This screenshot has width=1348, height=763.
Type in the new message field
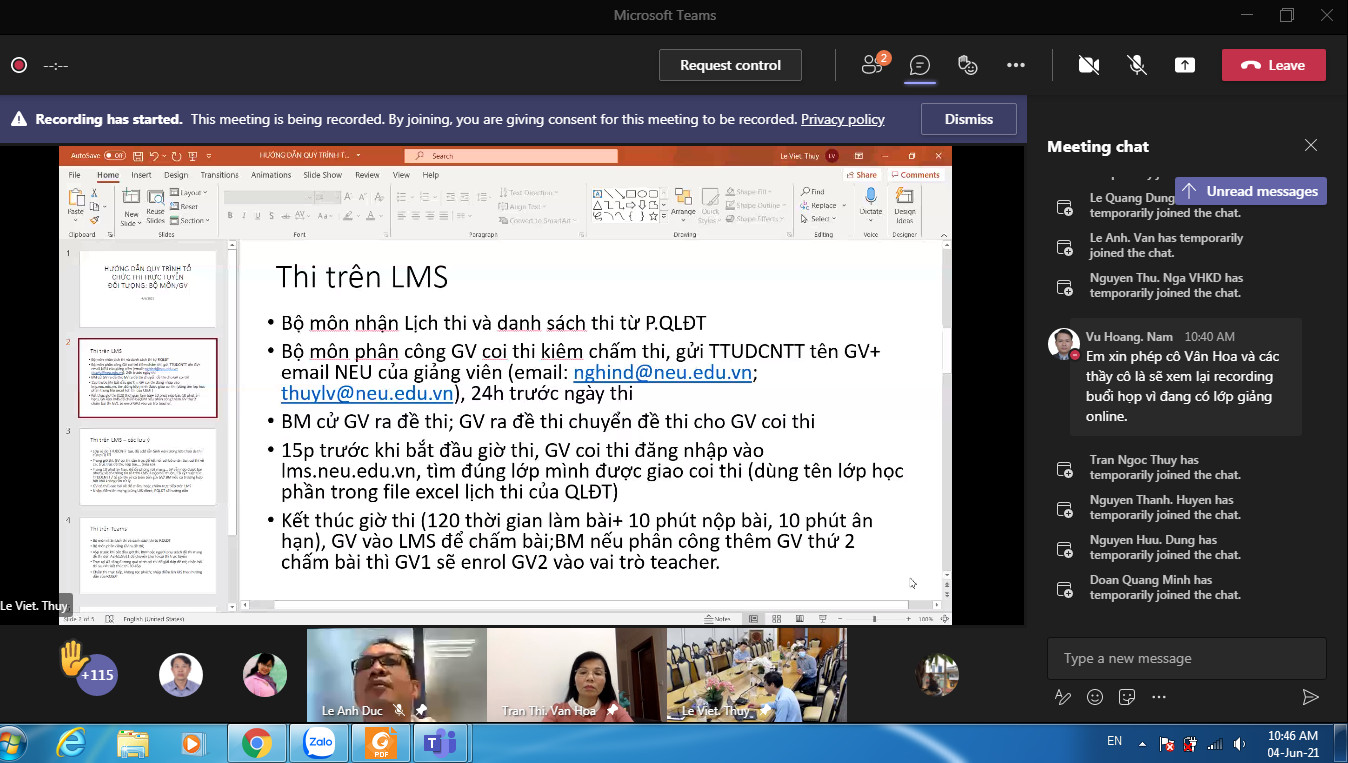[1185, 658]
